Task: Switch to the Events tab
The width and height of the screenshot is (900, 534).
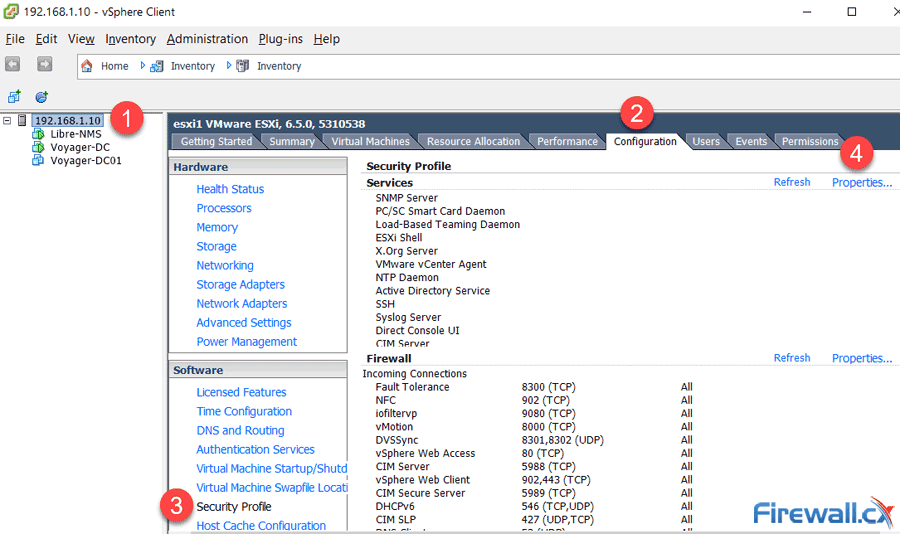Action: (x=751, y=141)
